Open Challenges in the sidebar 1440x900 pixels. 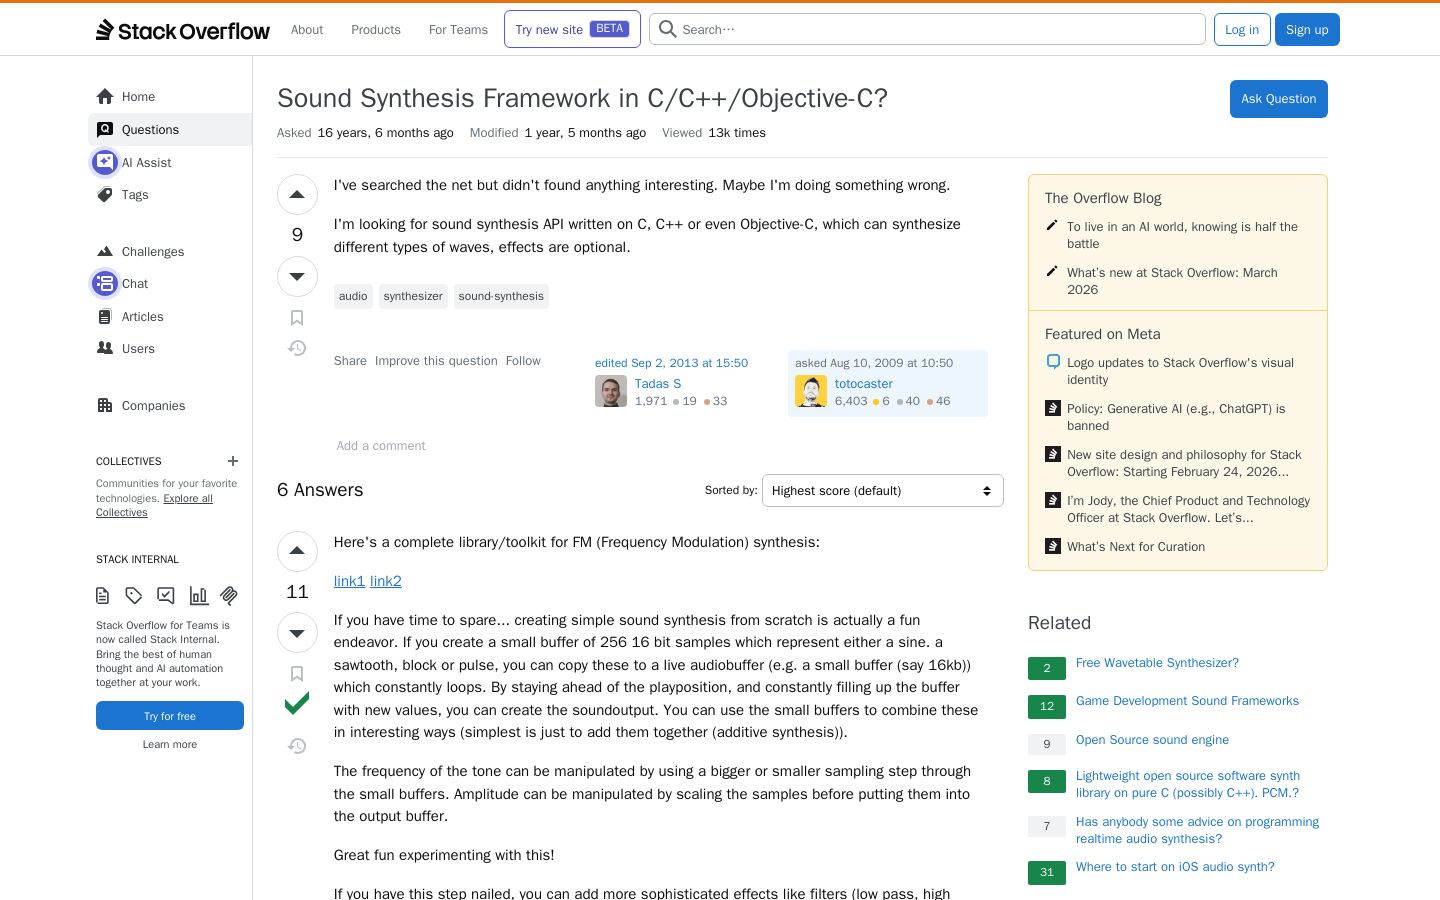170,252
